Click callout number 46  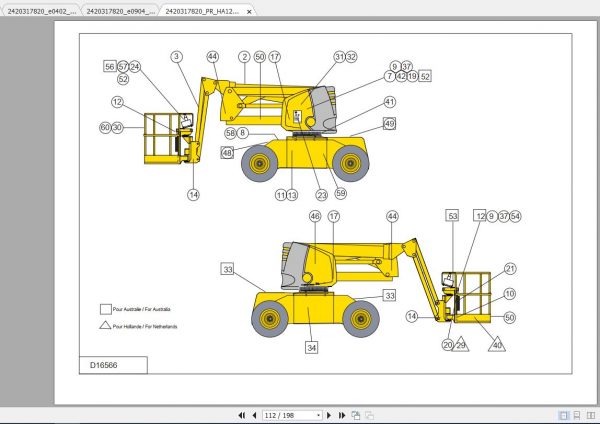point(315,217)
